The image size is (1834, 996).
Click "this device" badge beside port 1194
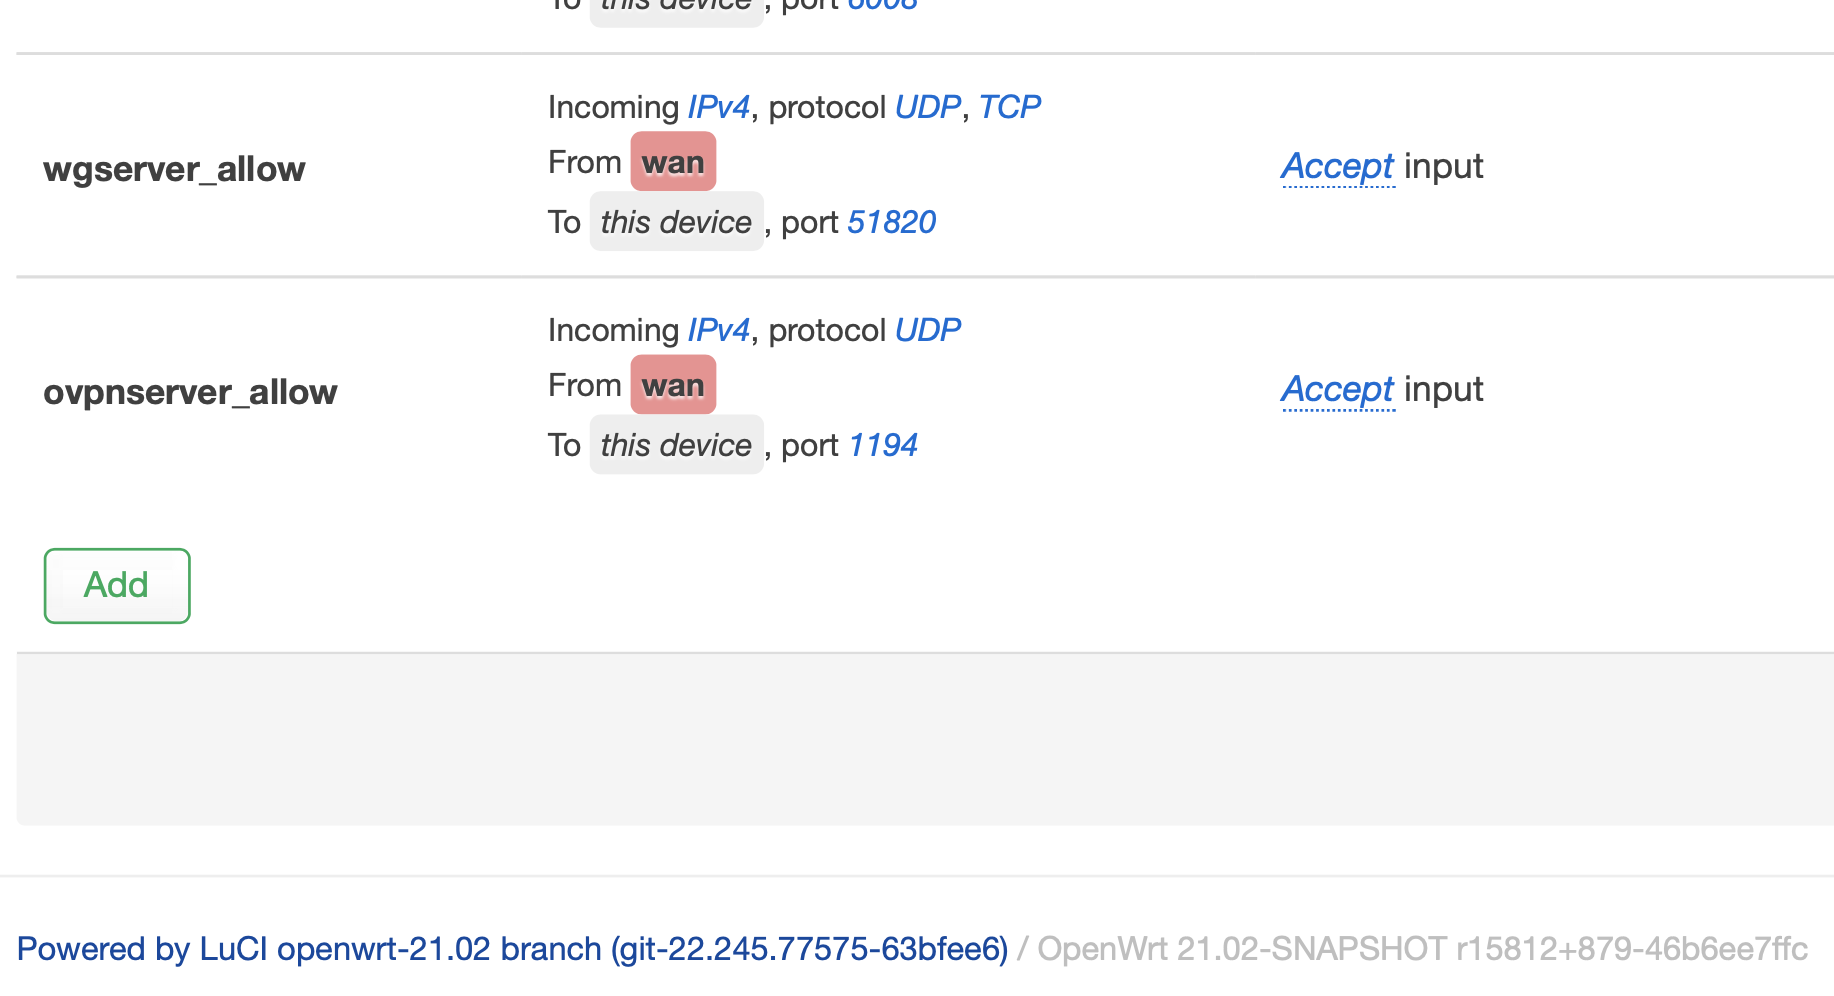click(x=676, y=445)
